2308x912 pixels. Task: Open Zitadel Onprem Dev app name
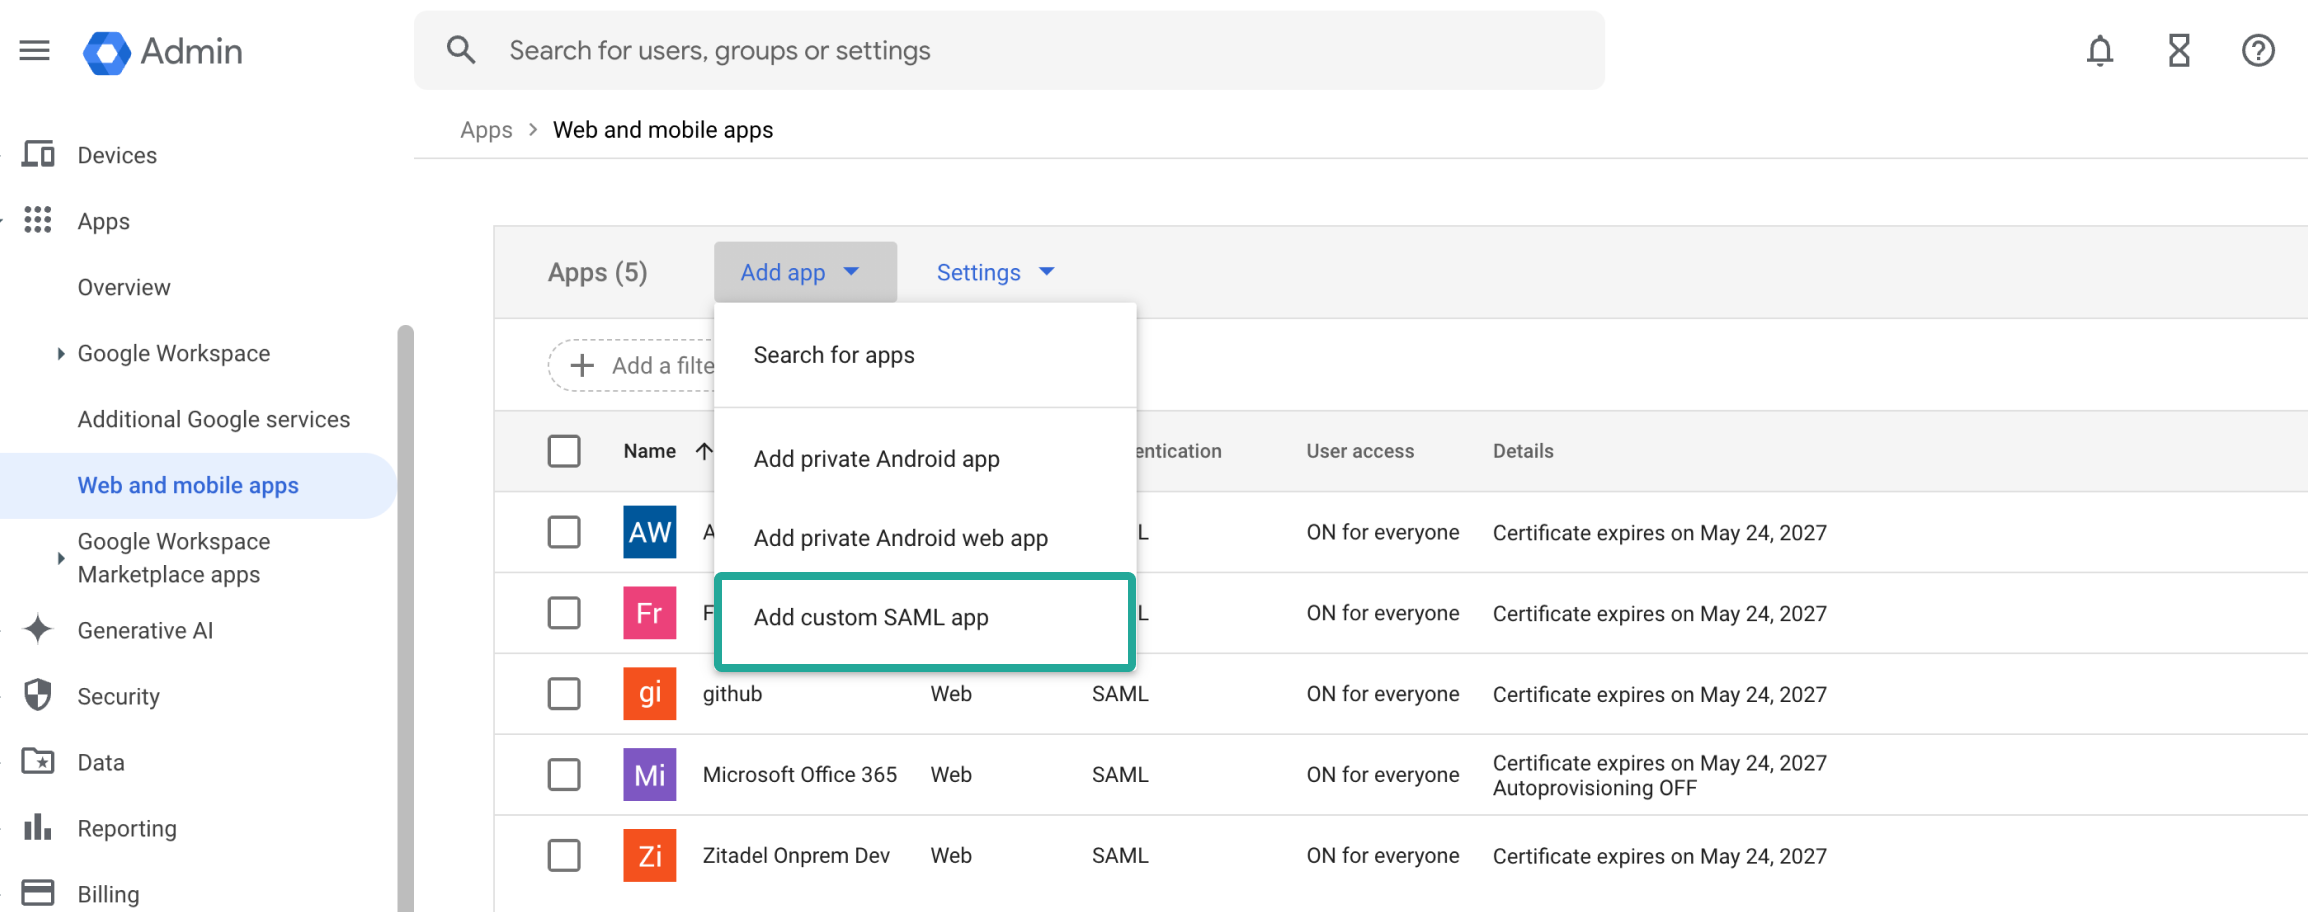[796, 856]
